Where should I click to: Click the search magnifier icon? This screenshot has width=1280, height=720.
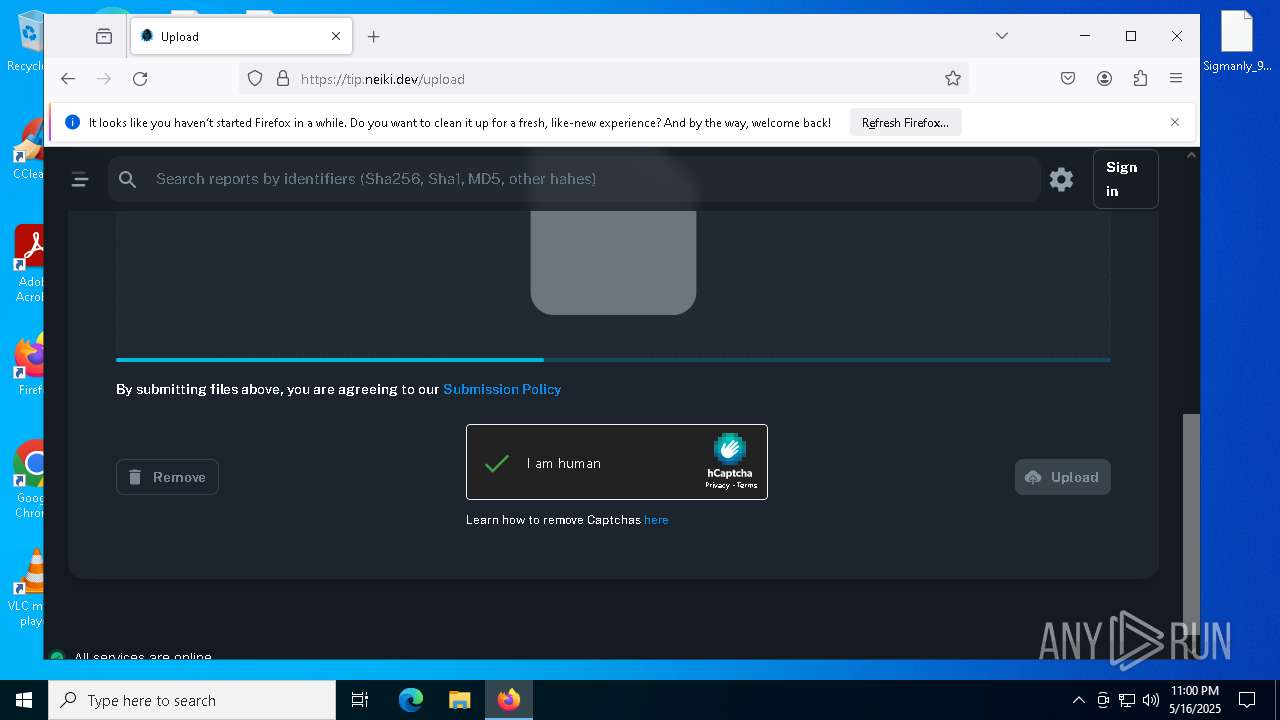(x=127, y=179)
